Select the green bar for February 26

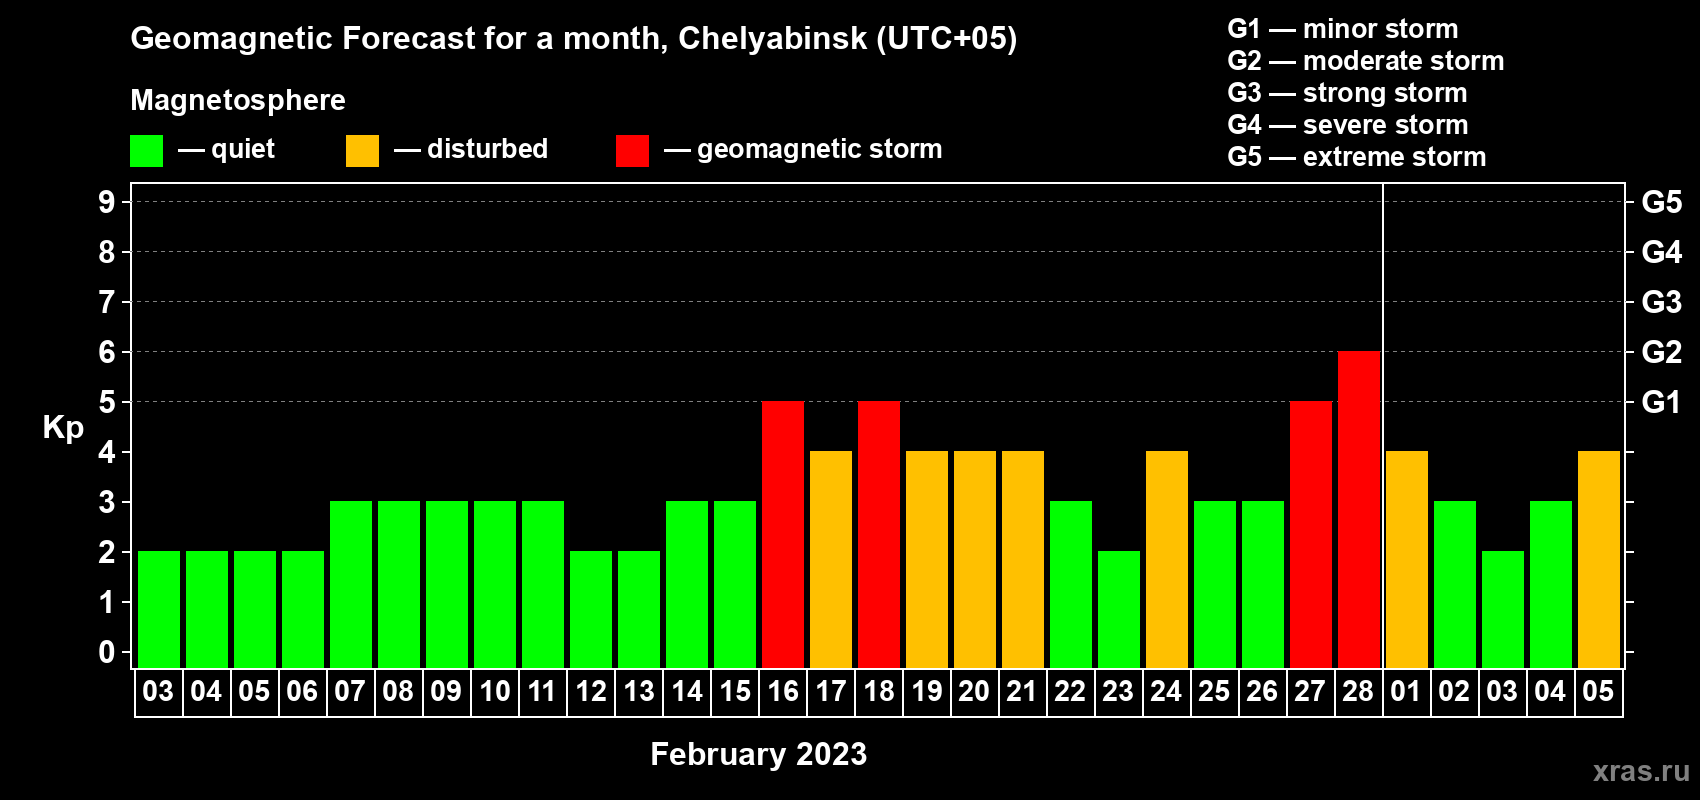pos(1263,585)
